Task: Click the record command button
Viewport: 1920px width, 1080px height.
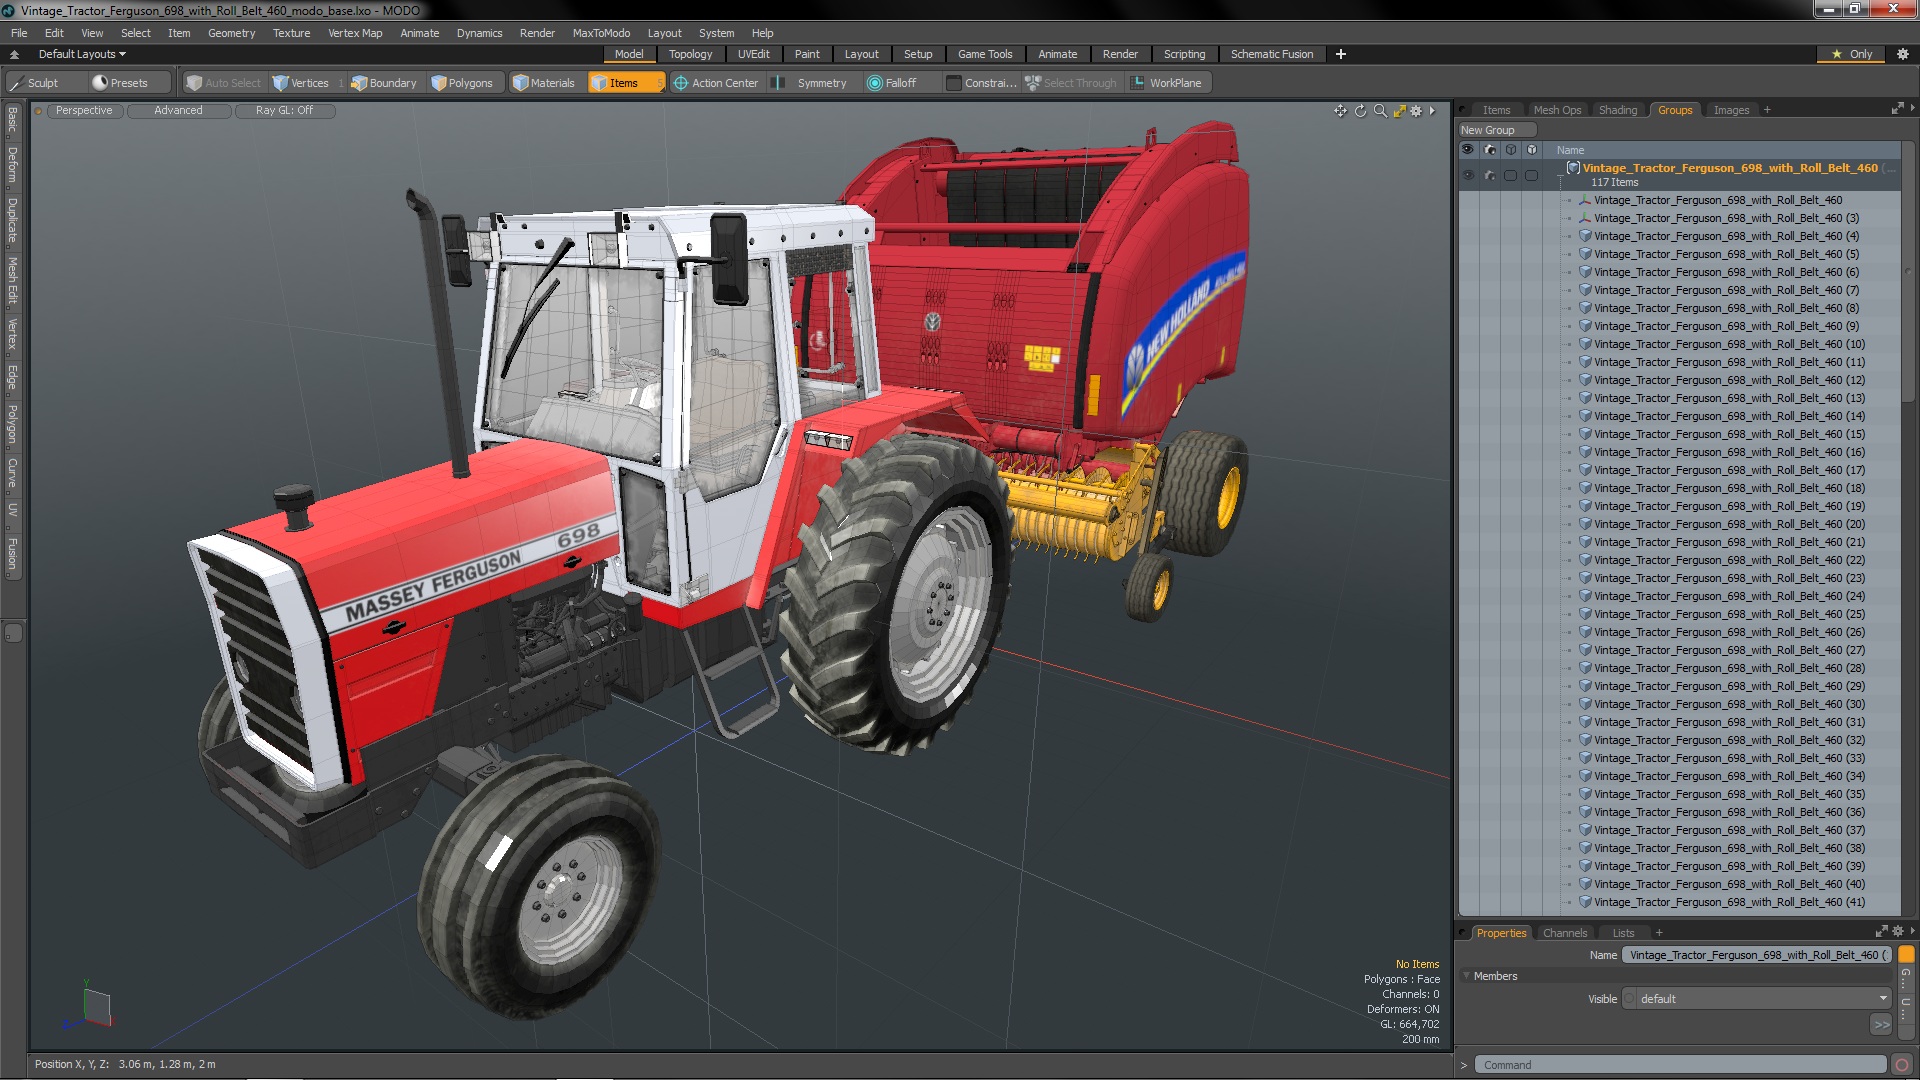Action: tap(1902, 1065)
